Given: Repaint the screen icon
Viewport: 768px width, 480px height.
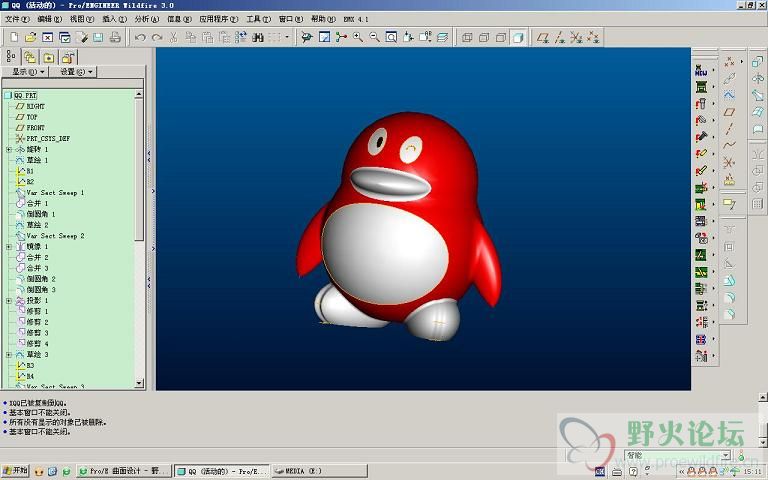Looking at the screenshot, I should [x=324, y=37].
